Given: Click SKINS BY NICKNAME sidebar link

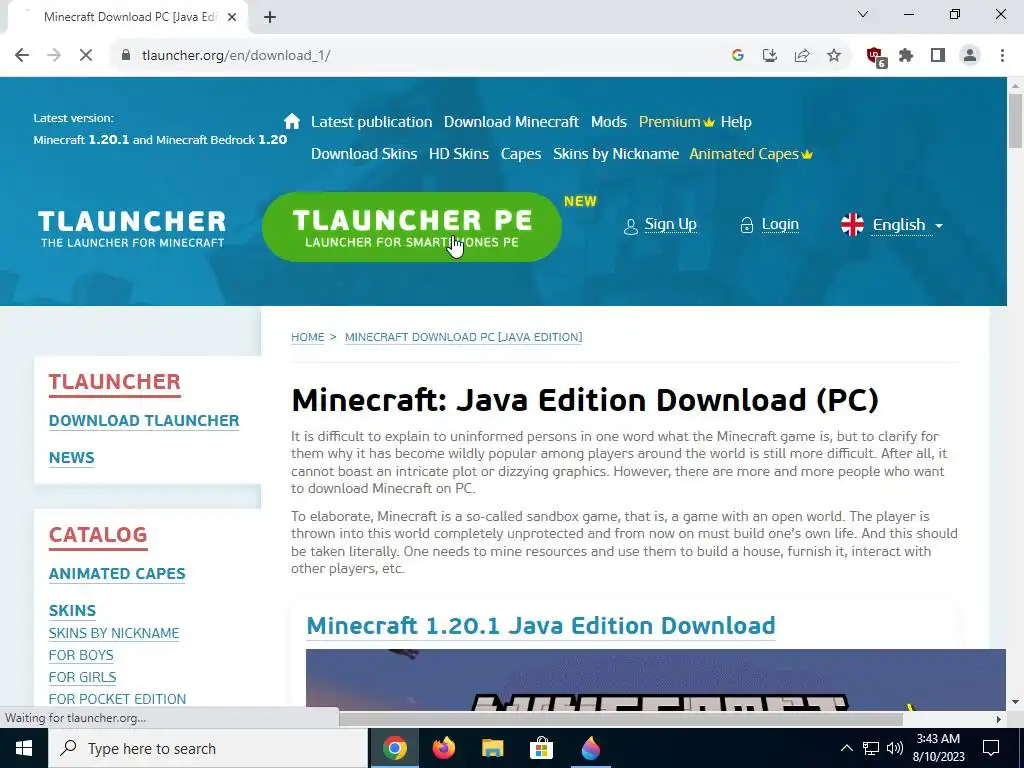Looking at the screenshot, I should tap(114, 633).
